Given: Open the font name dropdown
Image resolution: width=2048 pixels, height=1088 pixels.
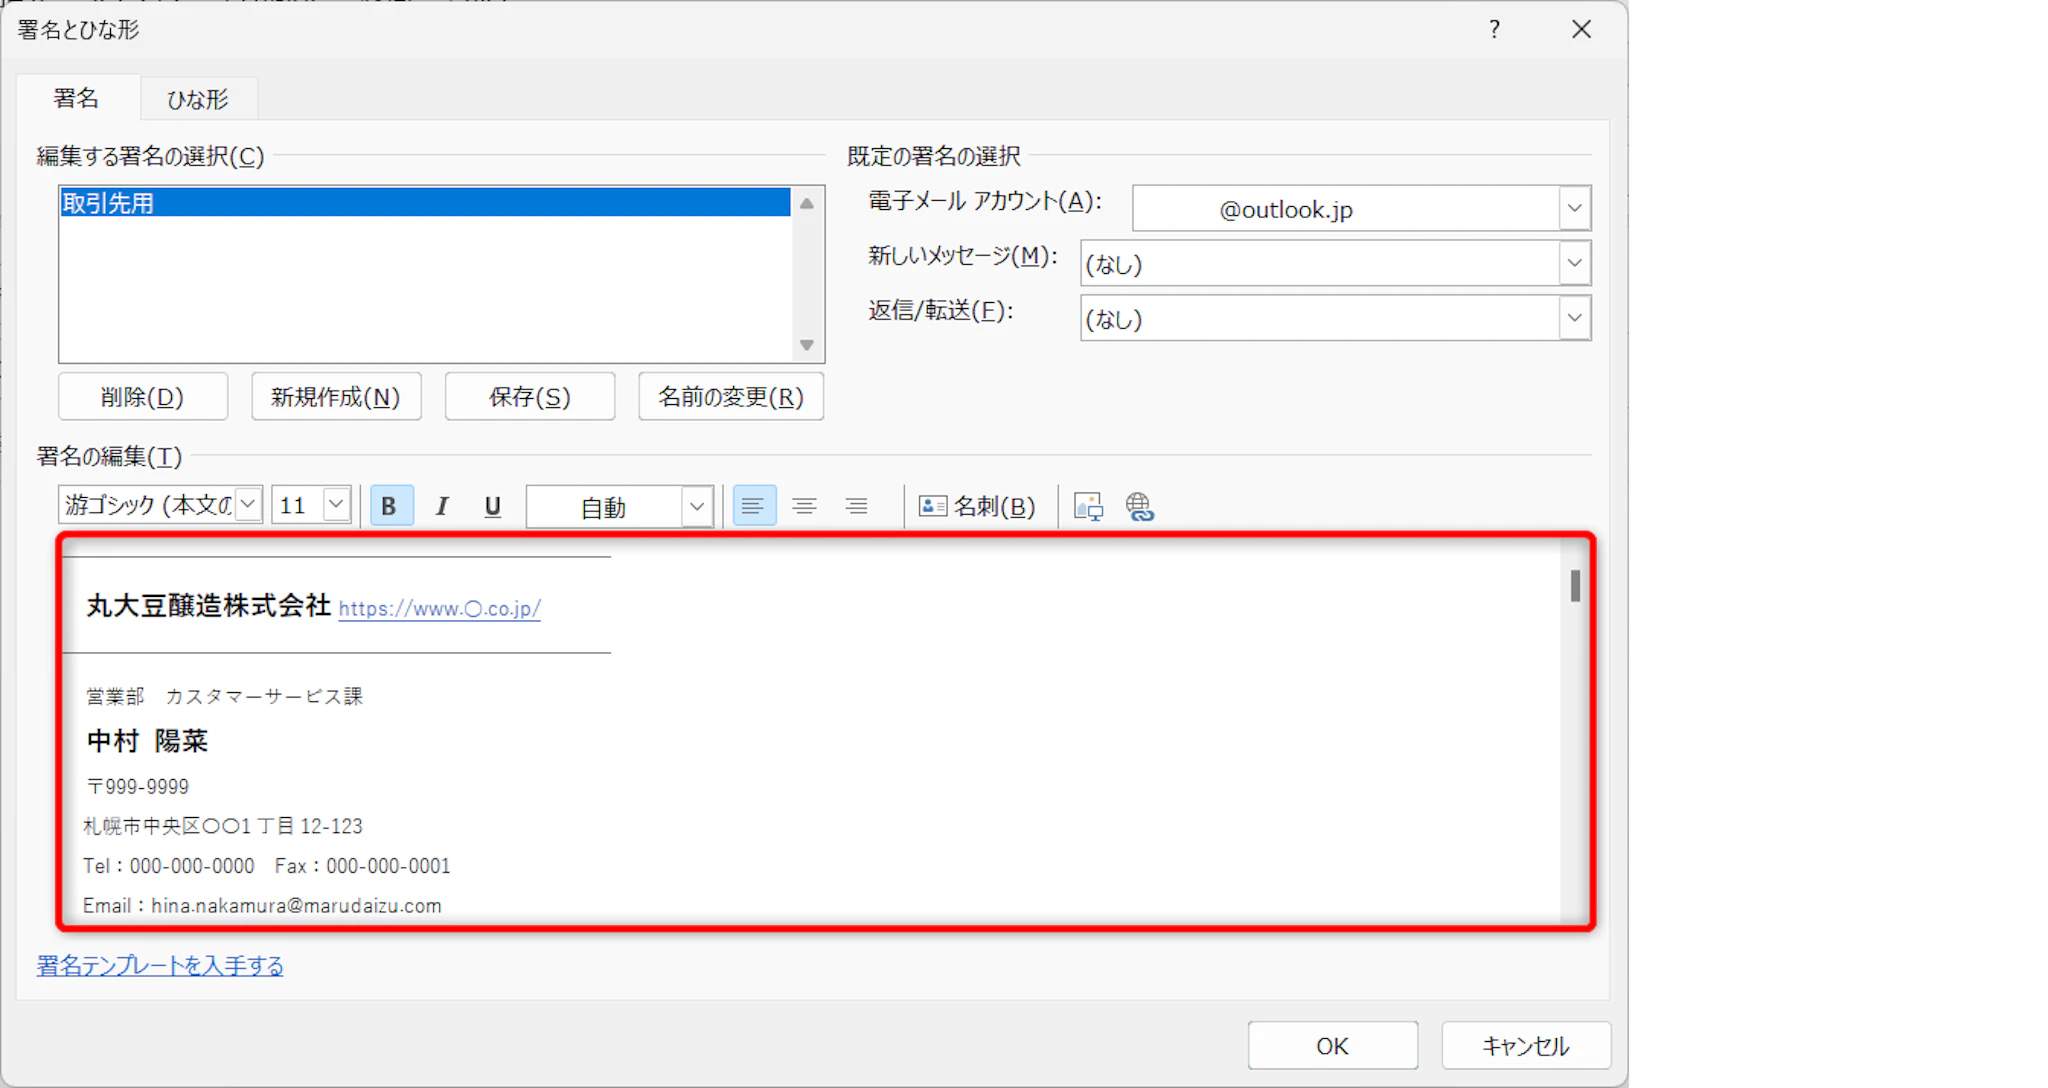Looking at the screenshot, I should tap(248, 504).
